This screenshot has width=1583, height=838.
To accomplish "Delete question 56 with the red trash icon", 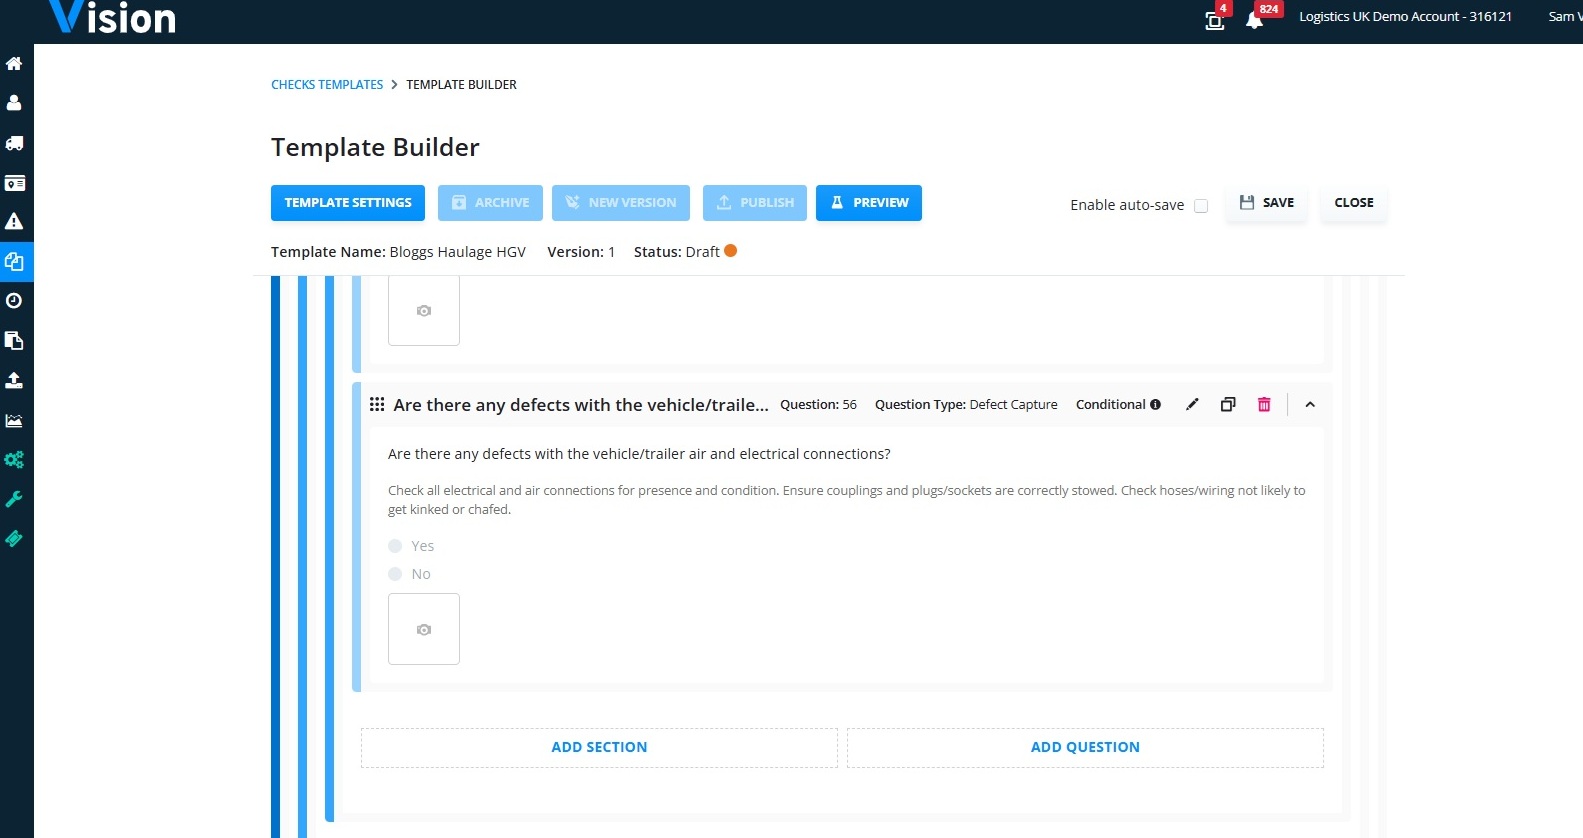I will pyautogui.click(x=1264, y=405).
